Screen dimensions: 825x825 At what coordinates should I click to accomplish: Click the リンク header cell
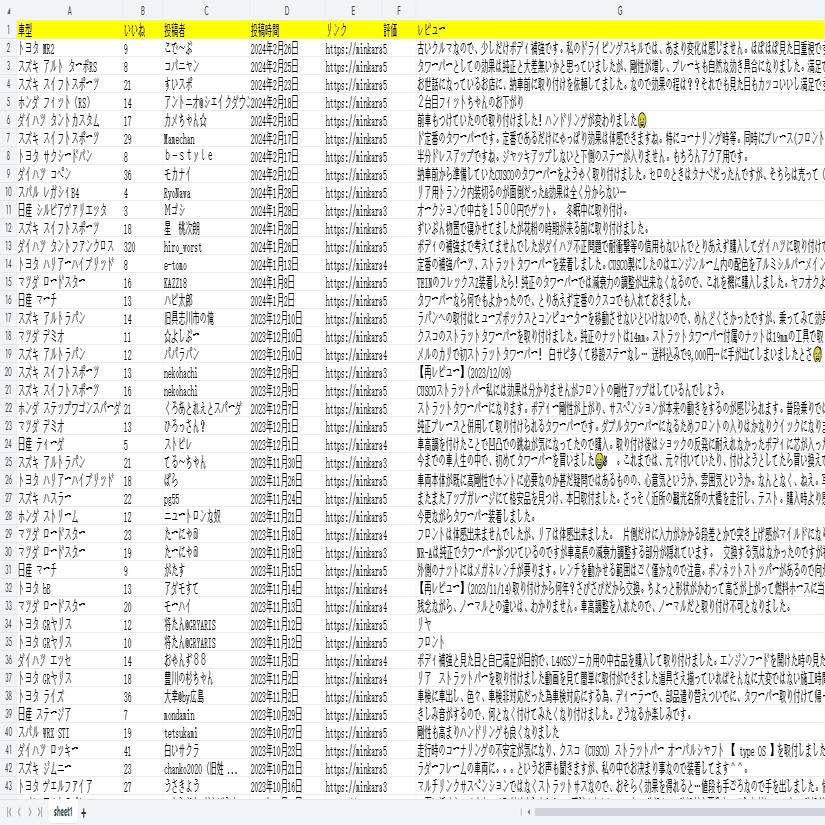pyautogui.click(x=353, y=30)
